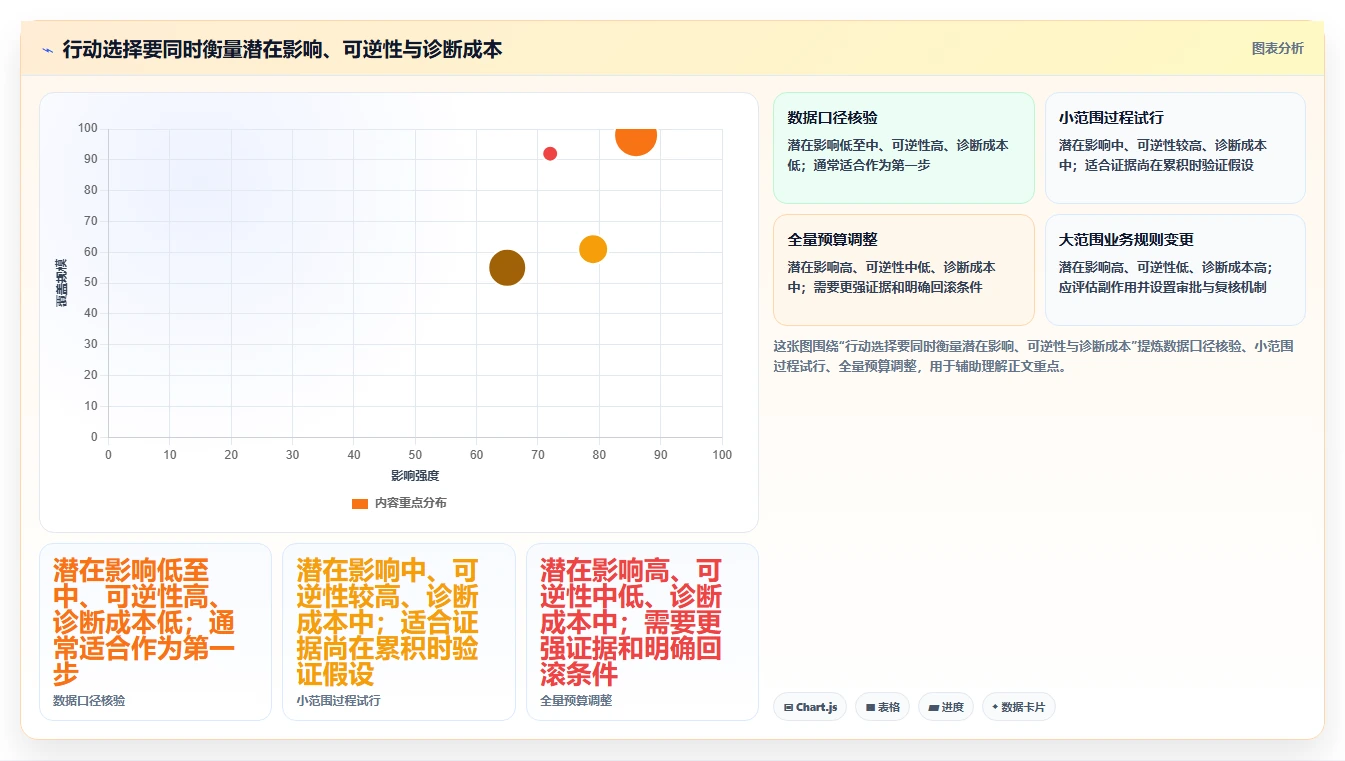Select the amber bubble near 80
This screenshot has width=1345, height=761.
(593, 248)
